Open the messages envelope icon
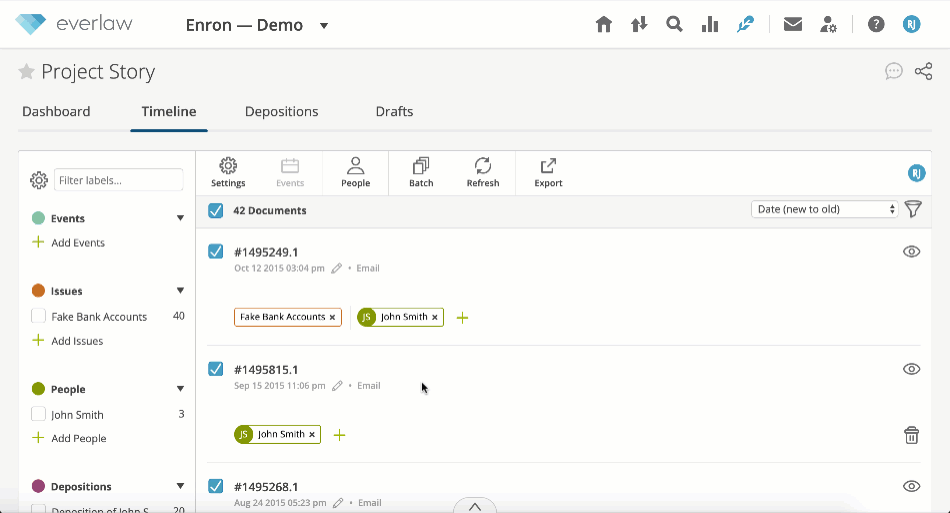Image resolution: width=950 pixels, height=513 pixels. (792, 25)
